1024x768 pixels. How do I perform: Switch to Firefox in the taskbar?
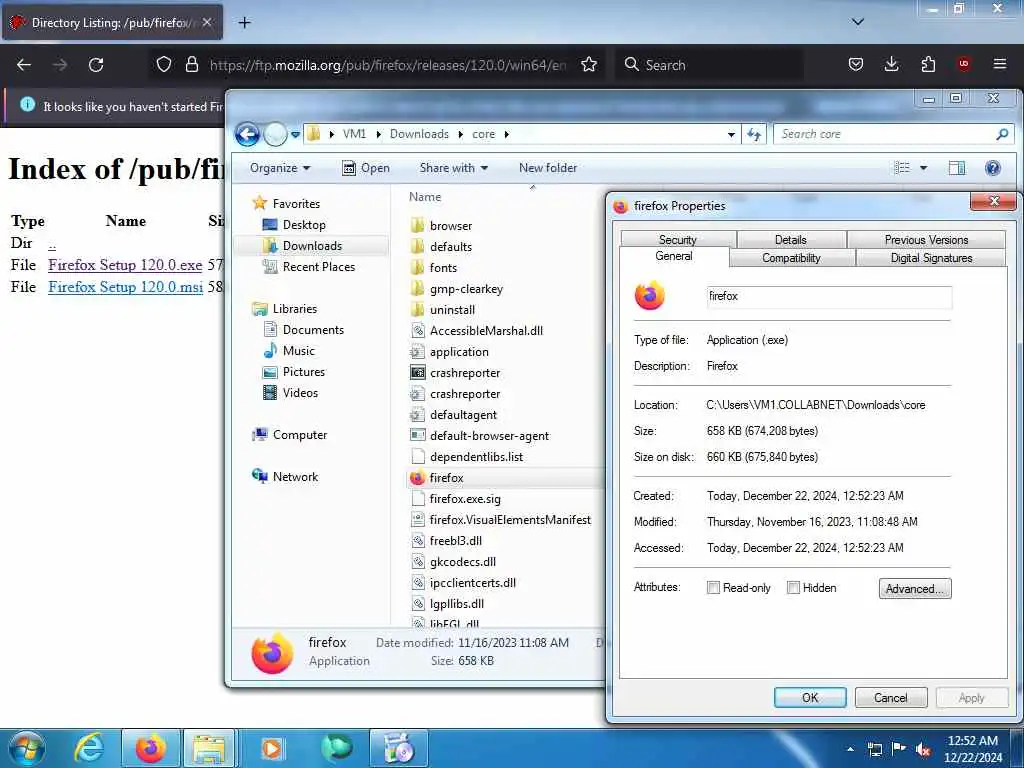point(151,748)
